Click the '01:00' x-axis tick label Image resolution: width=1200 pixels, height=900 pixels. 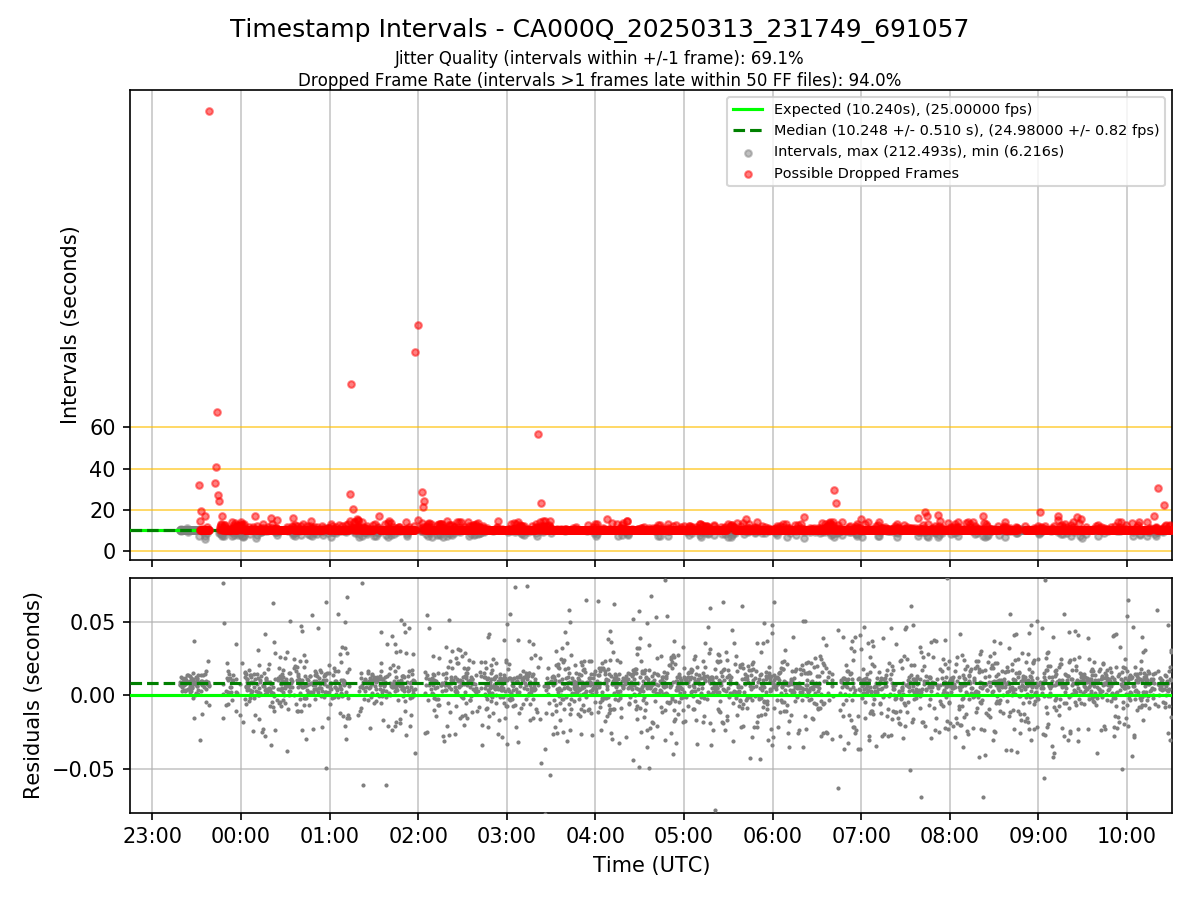tap(329, 836)
